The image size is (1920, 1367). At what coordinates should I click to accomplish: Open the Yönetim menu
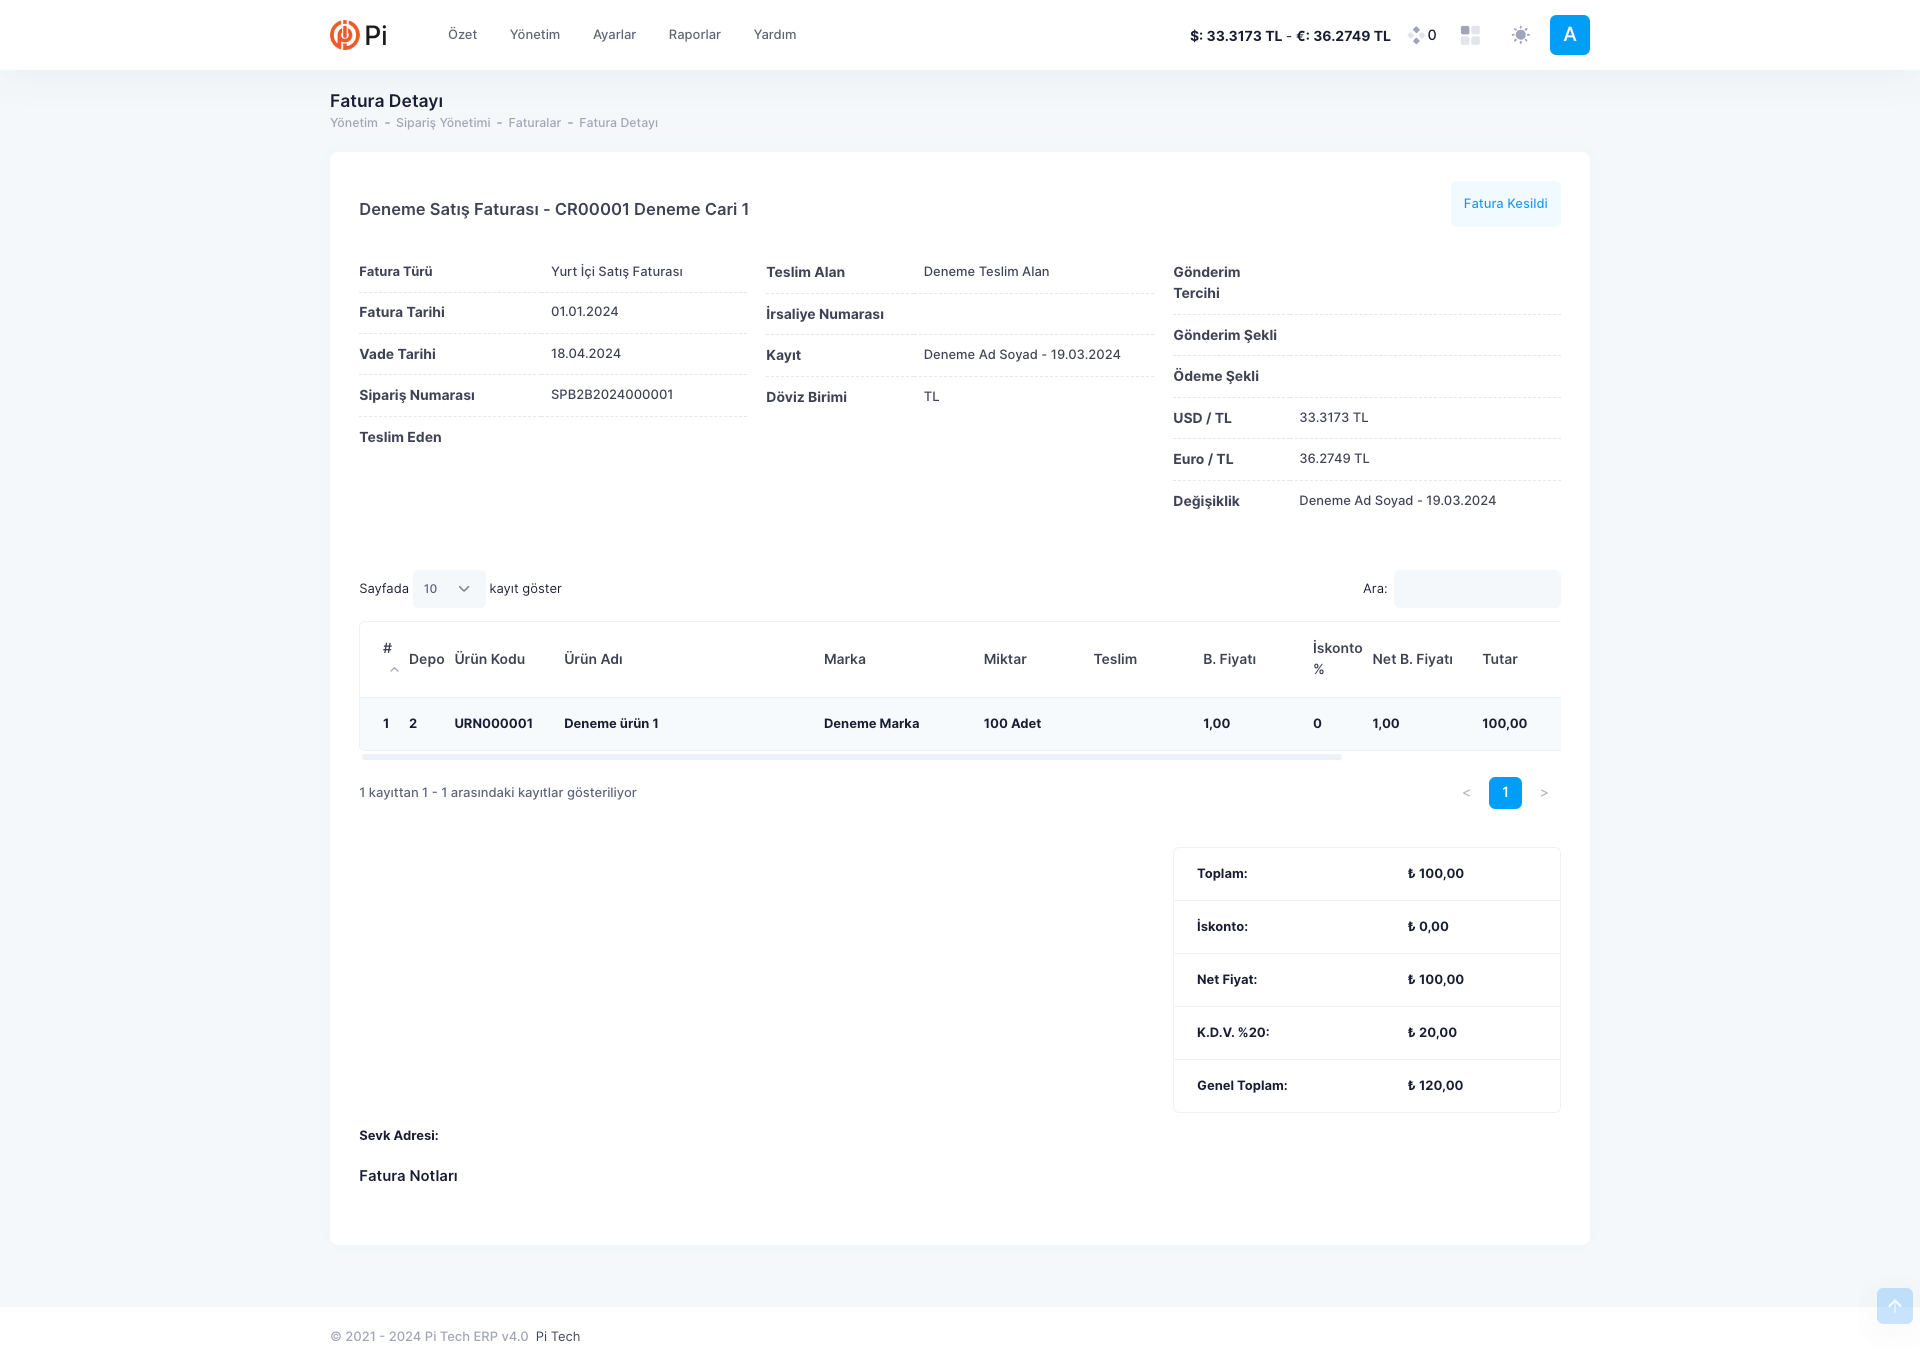click(x=535, y=35)
